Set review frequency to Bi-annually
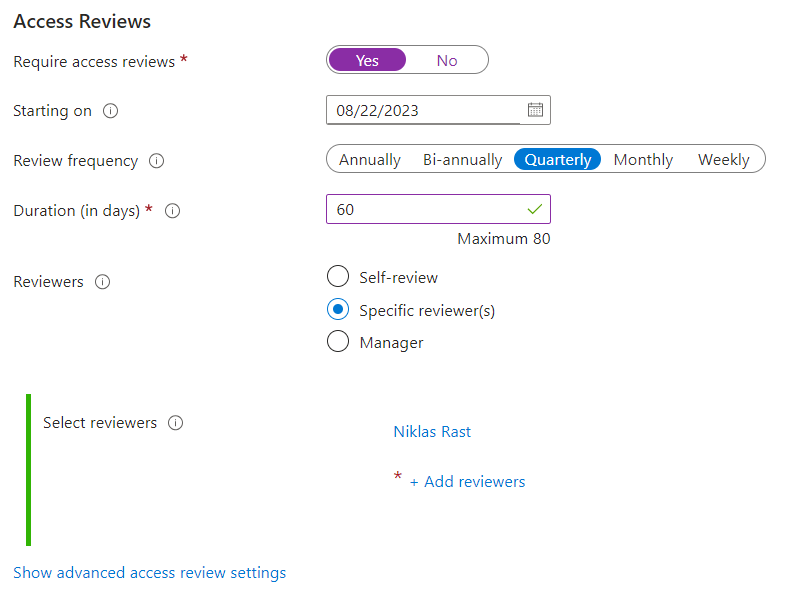 (462, 160)
